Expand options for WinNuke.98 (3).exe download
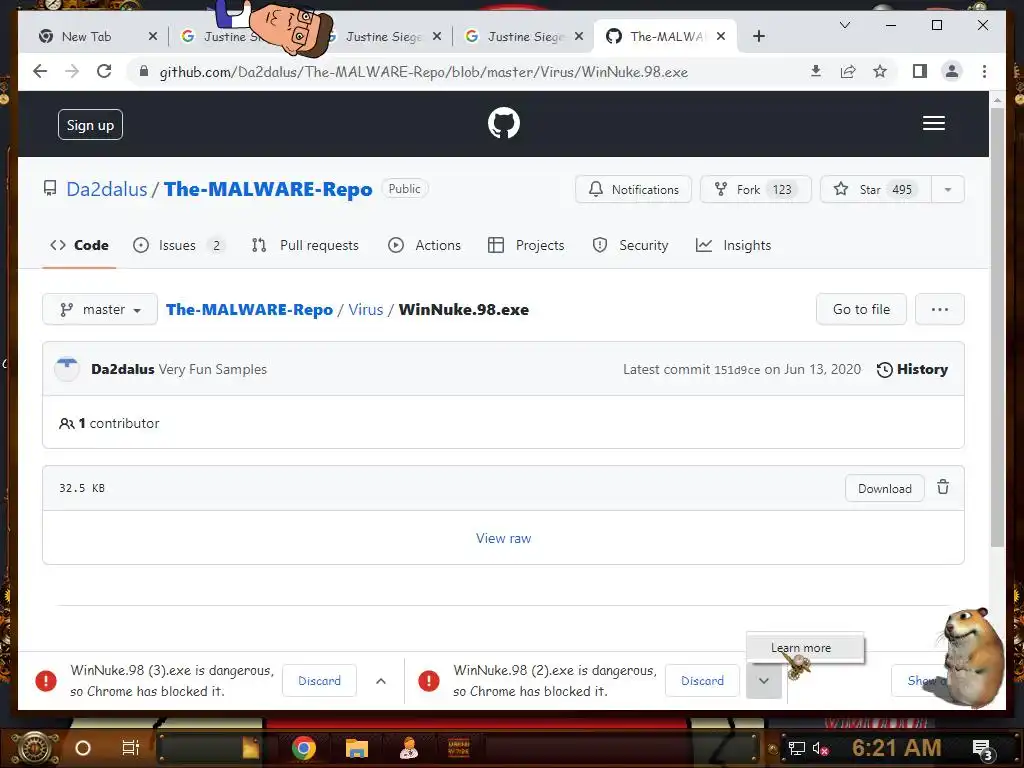This screenshot has height=768, width=1024. 381,680
